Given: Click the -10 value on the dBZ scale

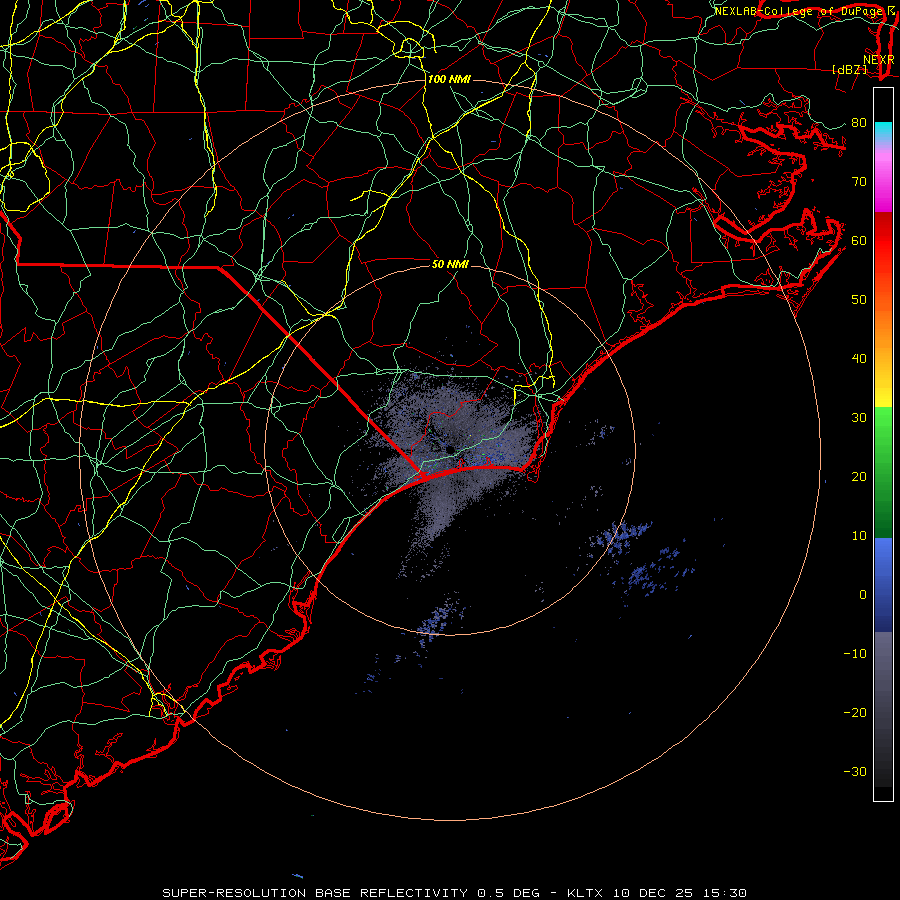Looking at the screenshot, I should [855, 654].
